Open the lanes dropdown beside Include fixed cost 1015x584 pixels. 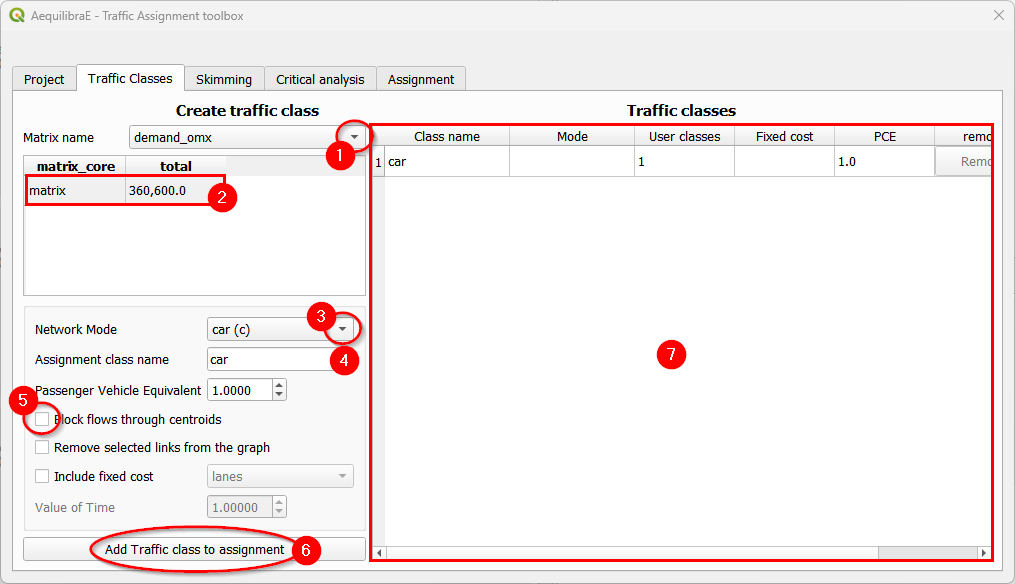345,476
